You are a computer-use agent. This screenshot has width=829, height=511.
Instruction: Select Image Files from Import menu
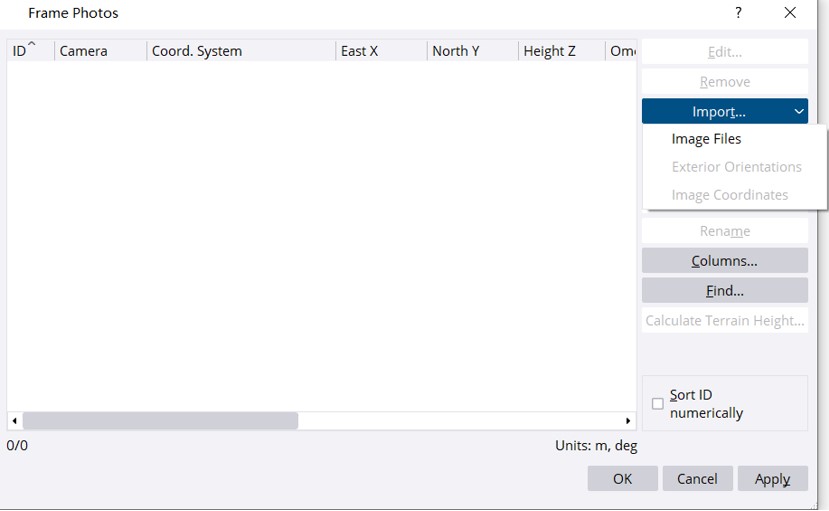coord(706,139)
